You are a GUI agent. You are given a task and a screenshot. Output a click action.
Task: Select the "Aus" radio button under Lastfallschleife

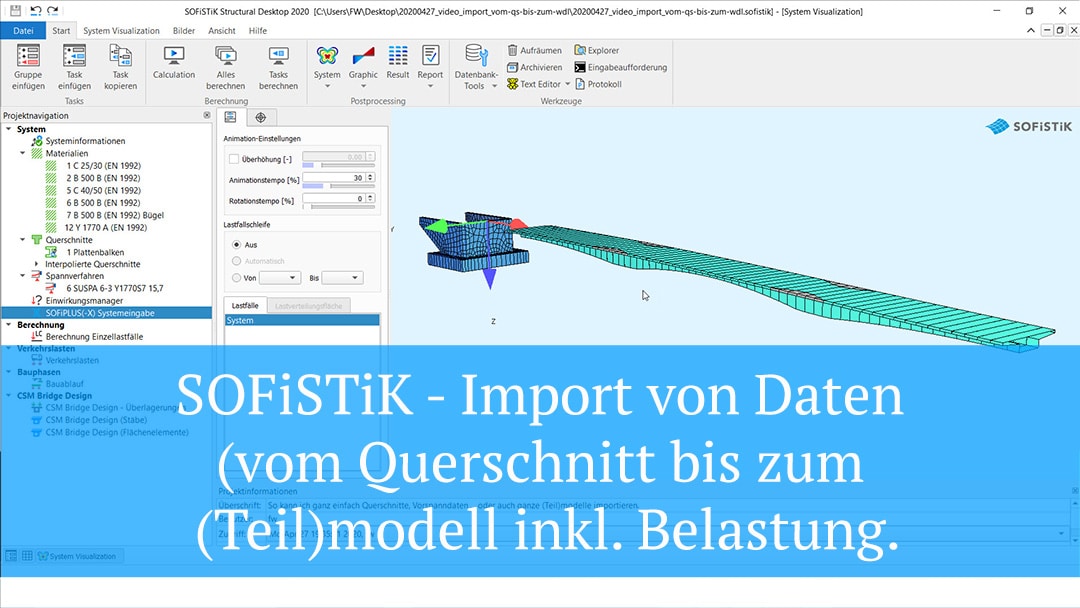pos(237,244)
